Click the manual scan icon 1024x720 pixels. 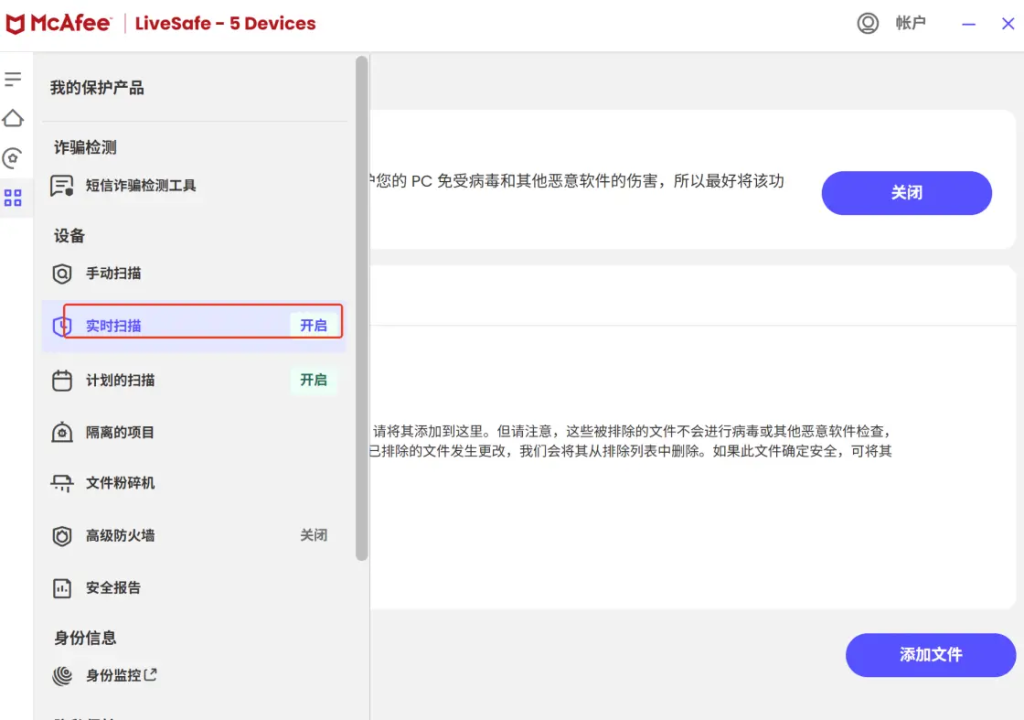pyautogui.click(x=62, y=273)
